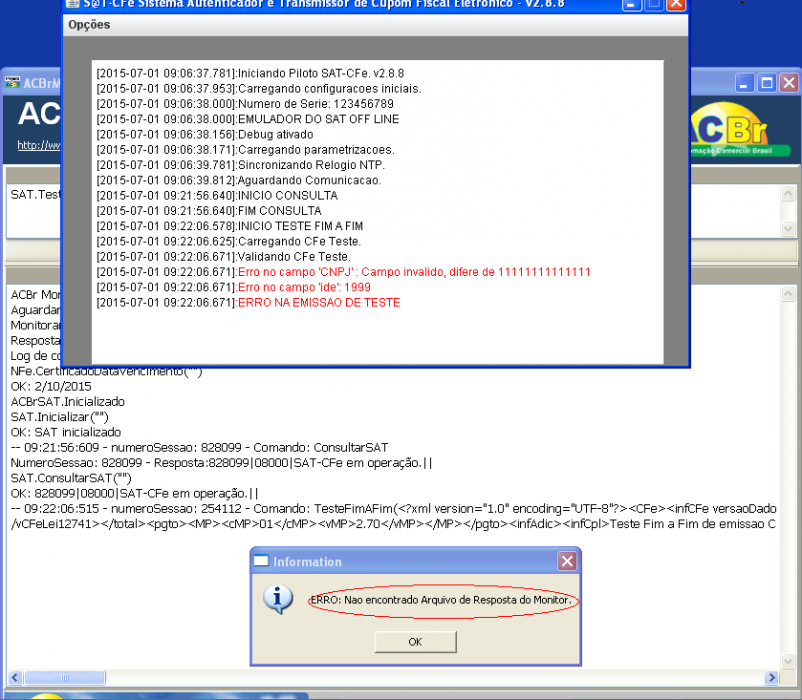Click the horizontal scrollbar left arrow
This screenshot has height=700, width=802.
[15, 678]
